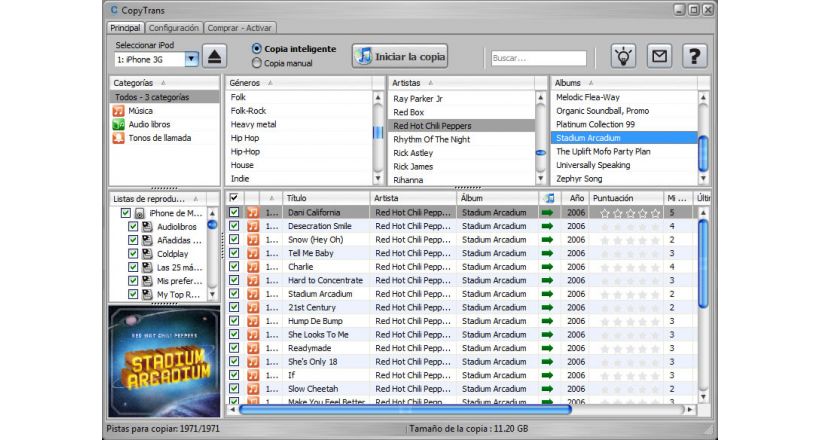The height and width of the screenshot is (440, 820).
Task: Select Red Hot Chili Peppers in Artistas
Action: (x=461, y=126)
